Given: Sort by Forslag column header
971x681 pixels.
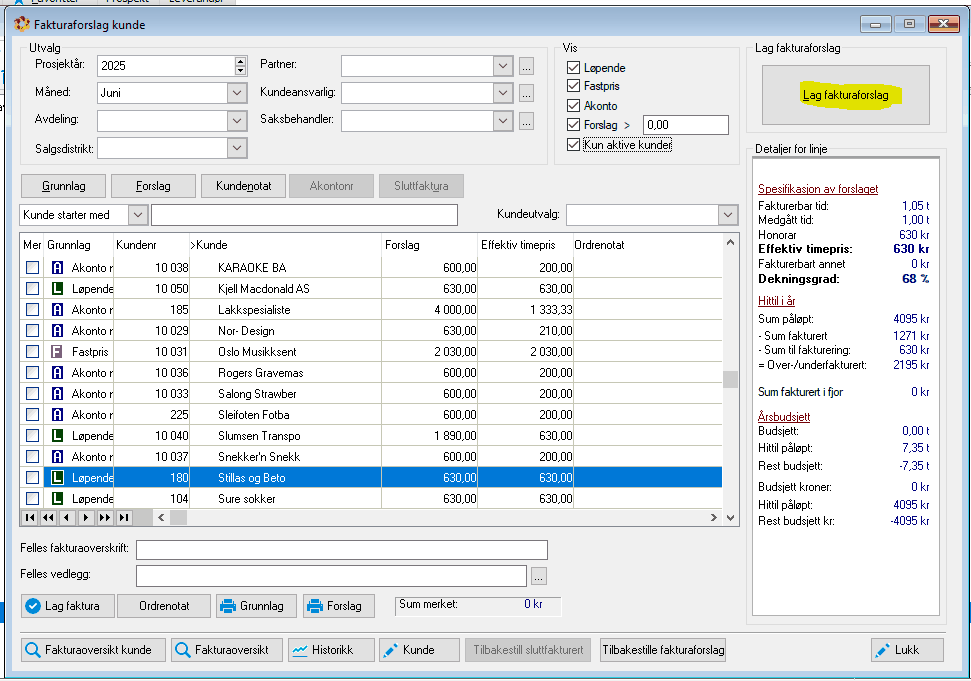Looking at the screenshot, I should tap(430, 245).
